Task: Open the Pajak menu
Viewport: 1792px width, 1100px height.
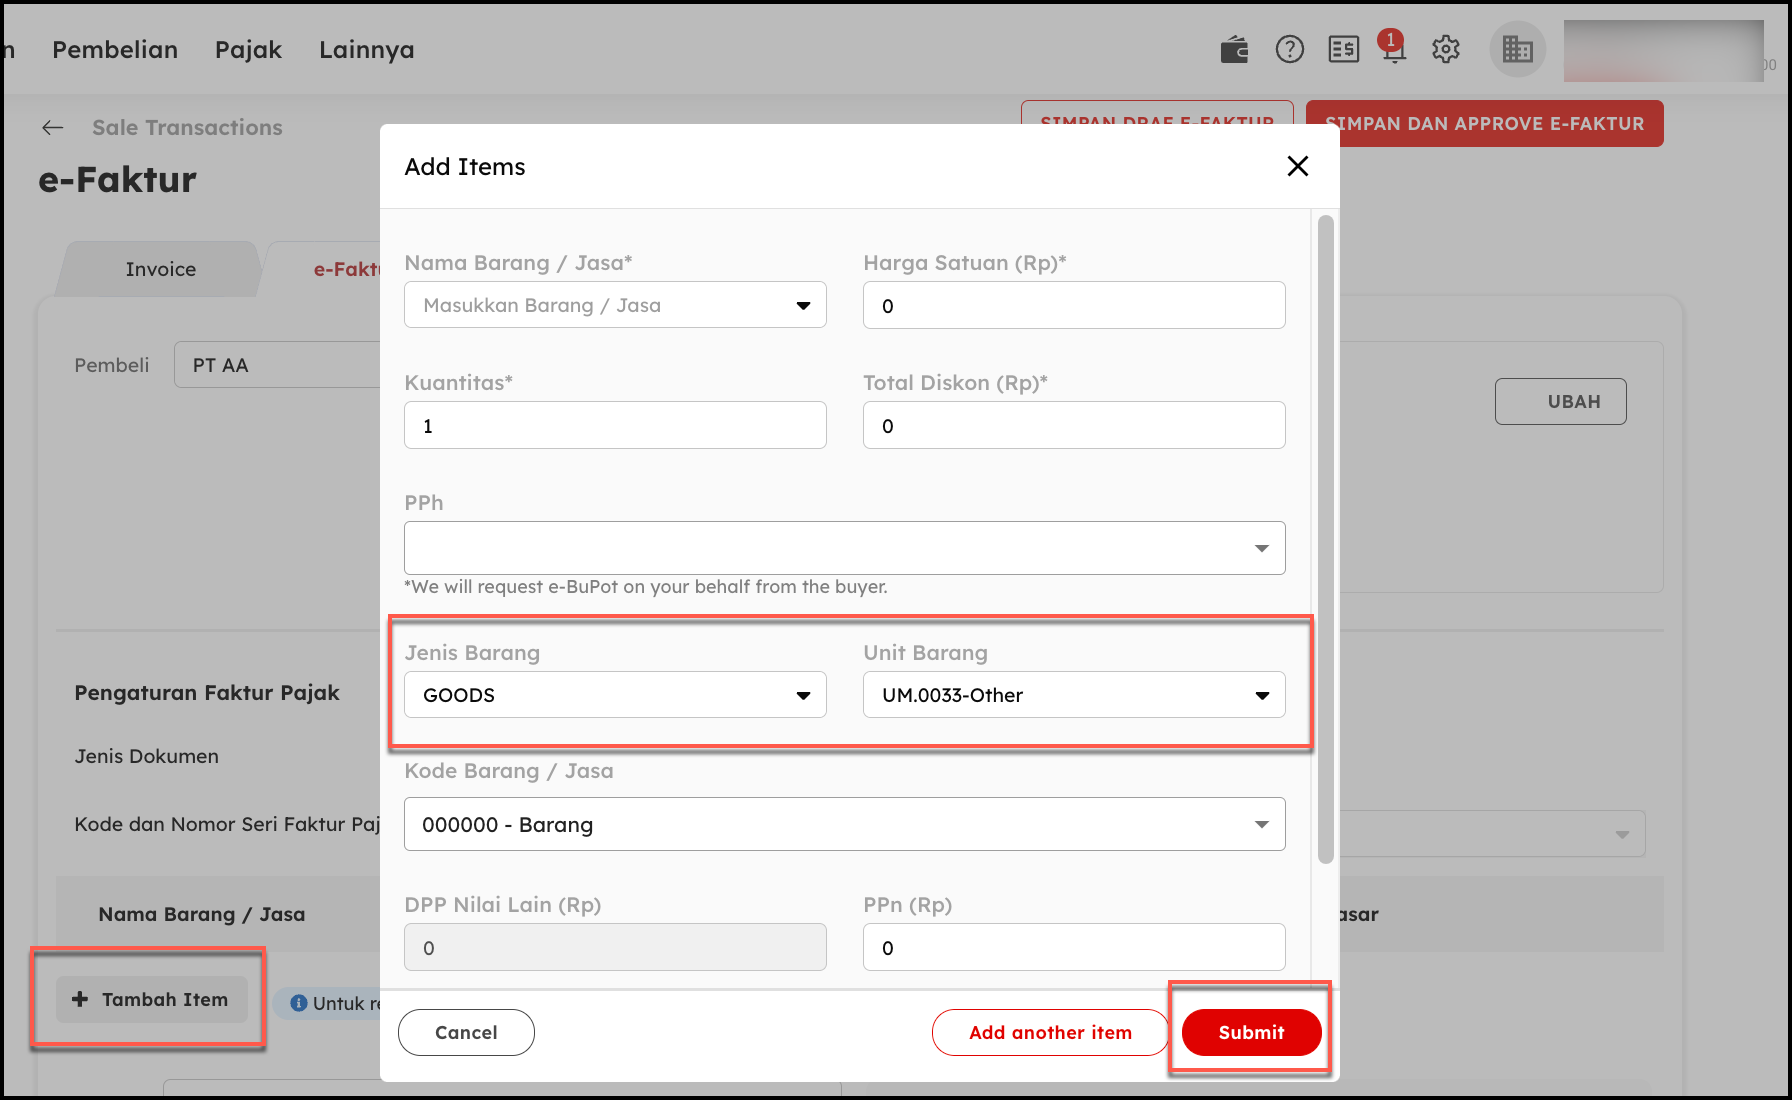Action: [248, 50]
